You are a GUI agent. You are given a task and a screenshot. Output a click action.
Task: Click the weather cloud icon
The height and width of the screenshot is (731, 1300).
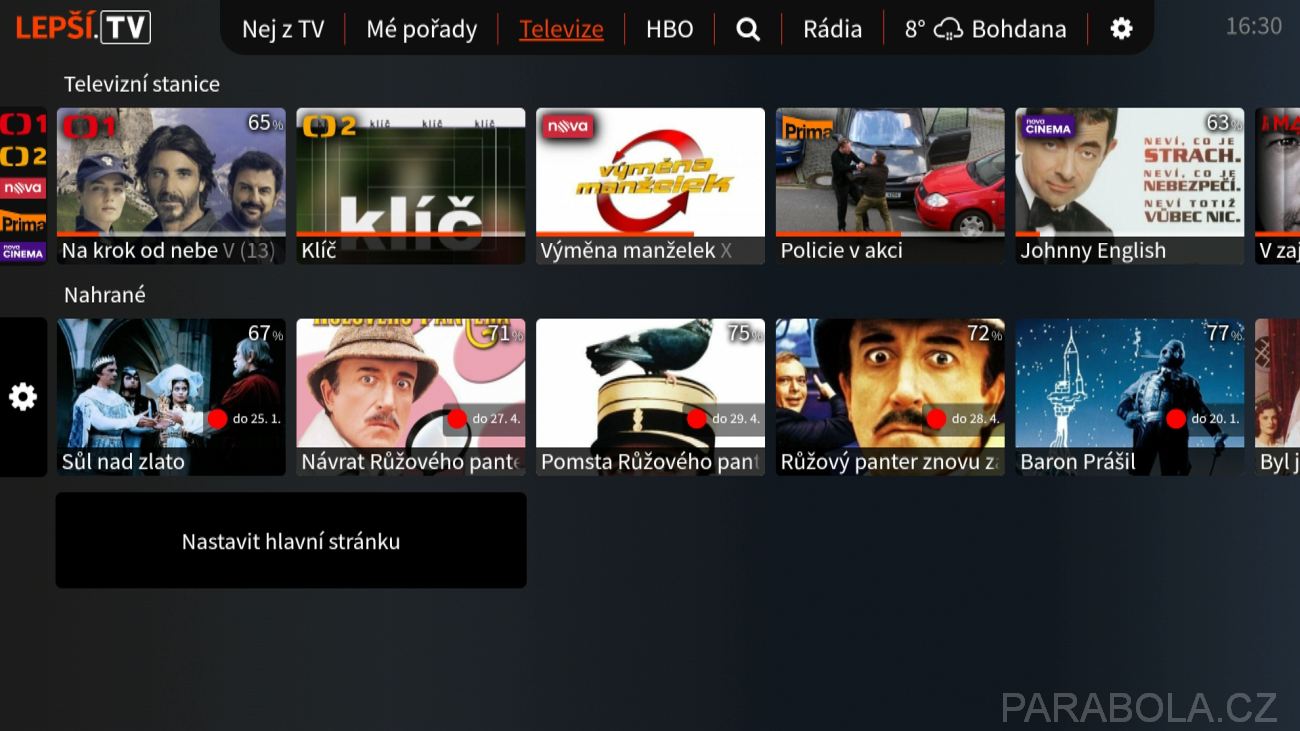(x=948, y=30)
